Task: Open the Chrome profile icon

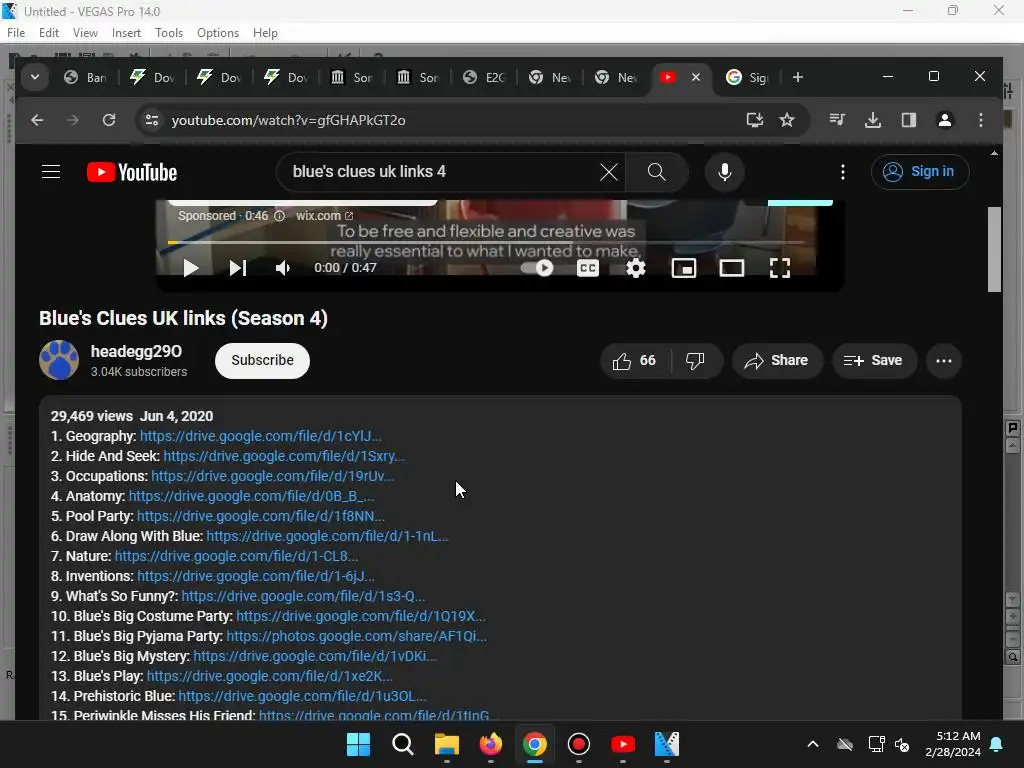Action: 944,120
